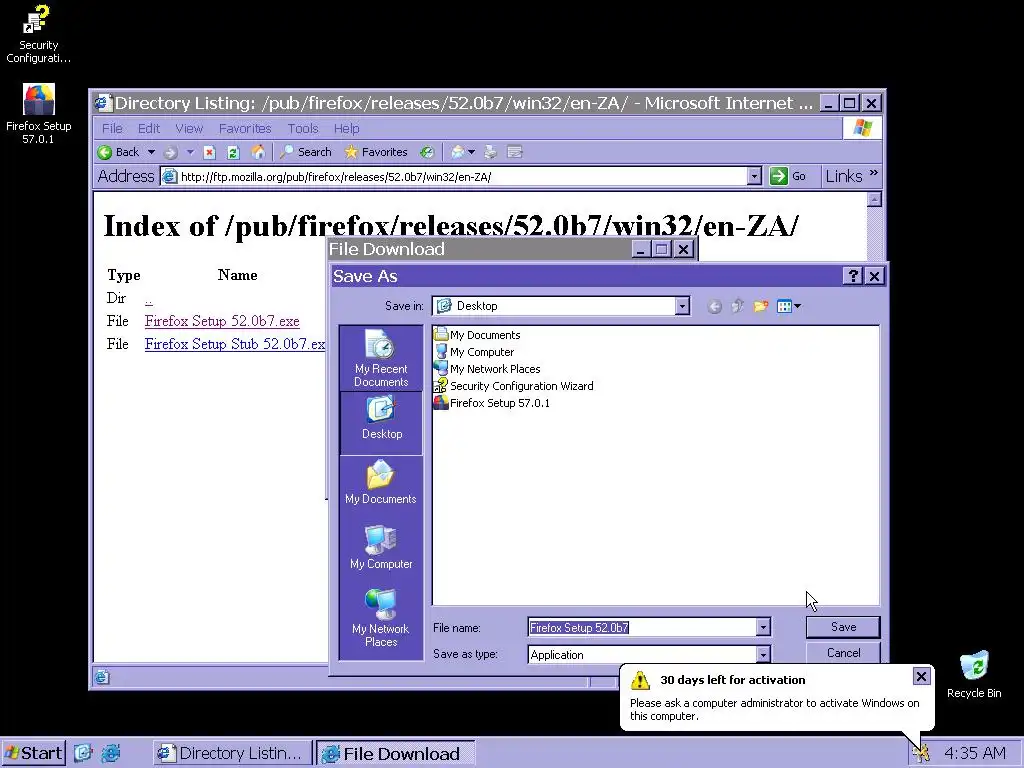Click the Internet Explorer quick launch icon
This screenshot has height=768, width=1024.
(x=110, y=753)
